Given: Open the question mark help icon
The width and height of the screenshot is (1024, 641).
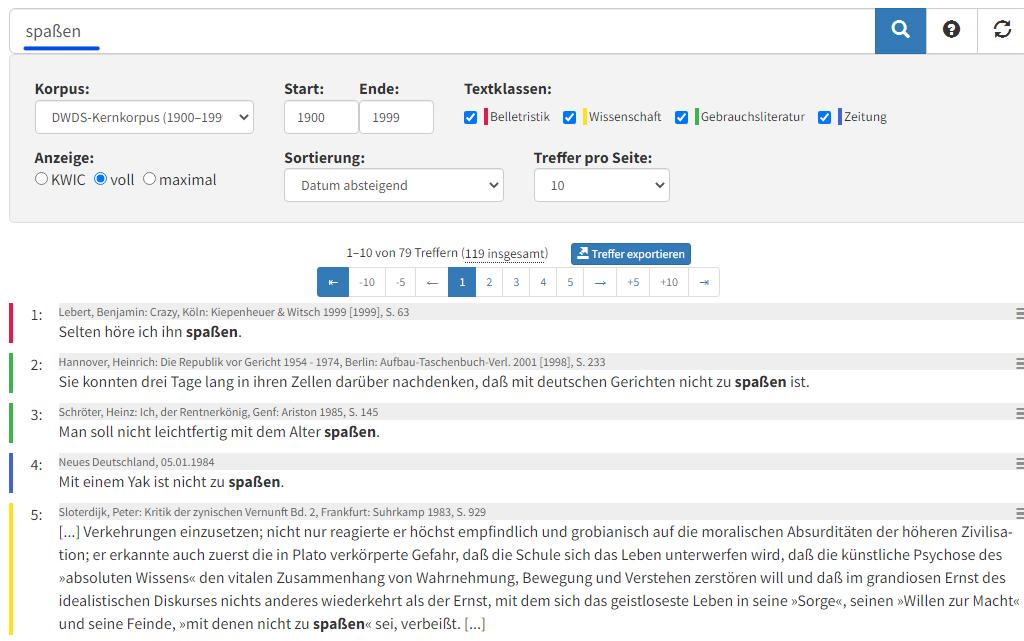Looking at the screenshot, I should (x=951, y=30).
